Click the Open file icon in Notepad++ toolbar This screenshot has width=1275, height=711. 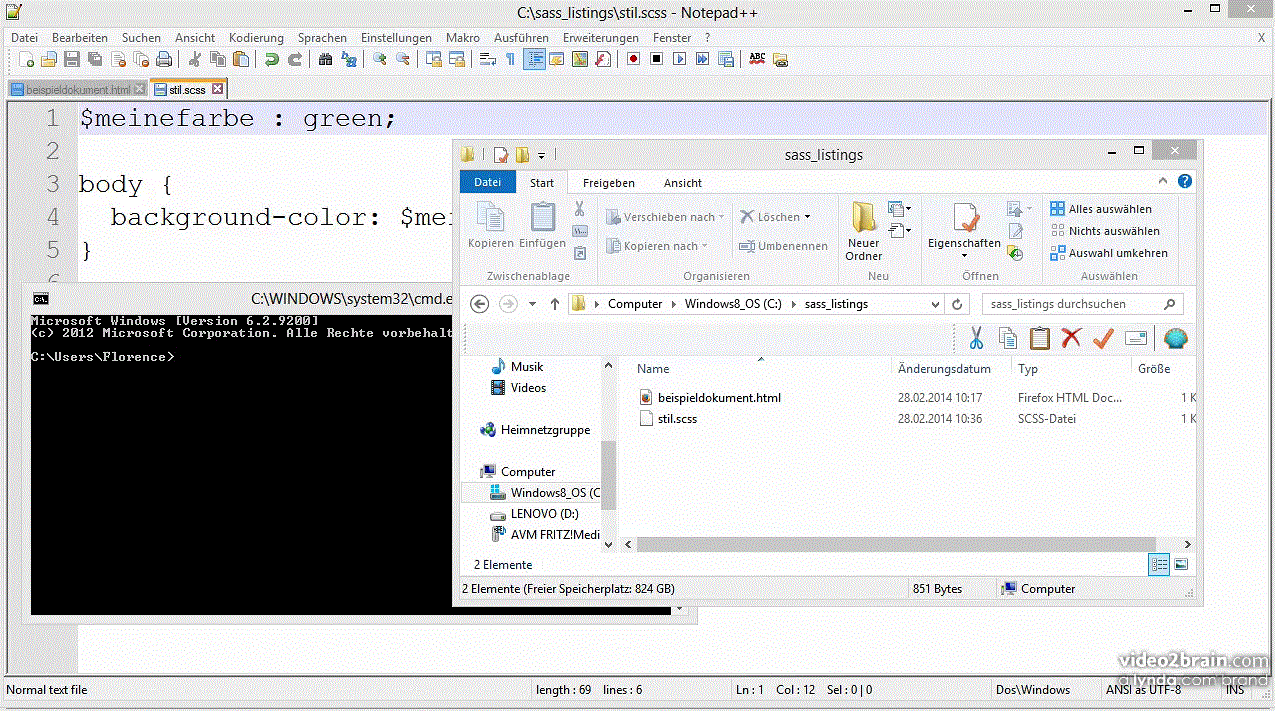49,59
